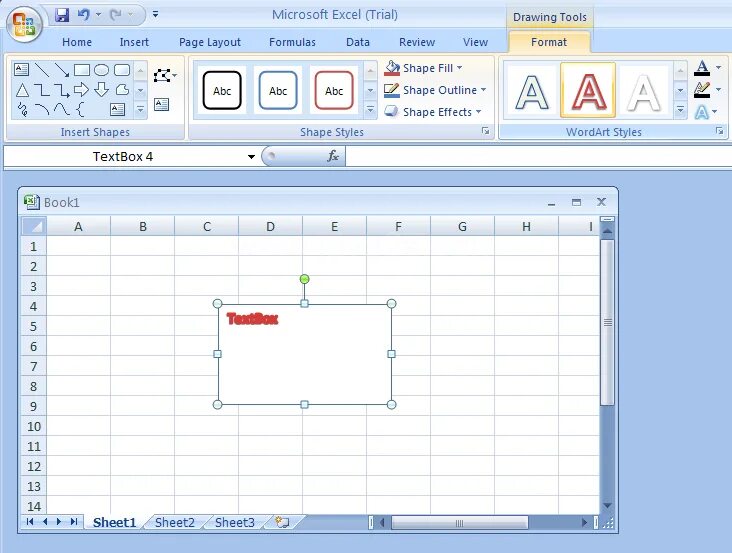Click the Text Fill color button
The width and height of the screenshot is (732, 553).
point(702,68)
